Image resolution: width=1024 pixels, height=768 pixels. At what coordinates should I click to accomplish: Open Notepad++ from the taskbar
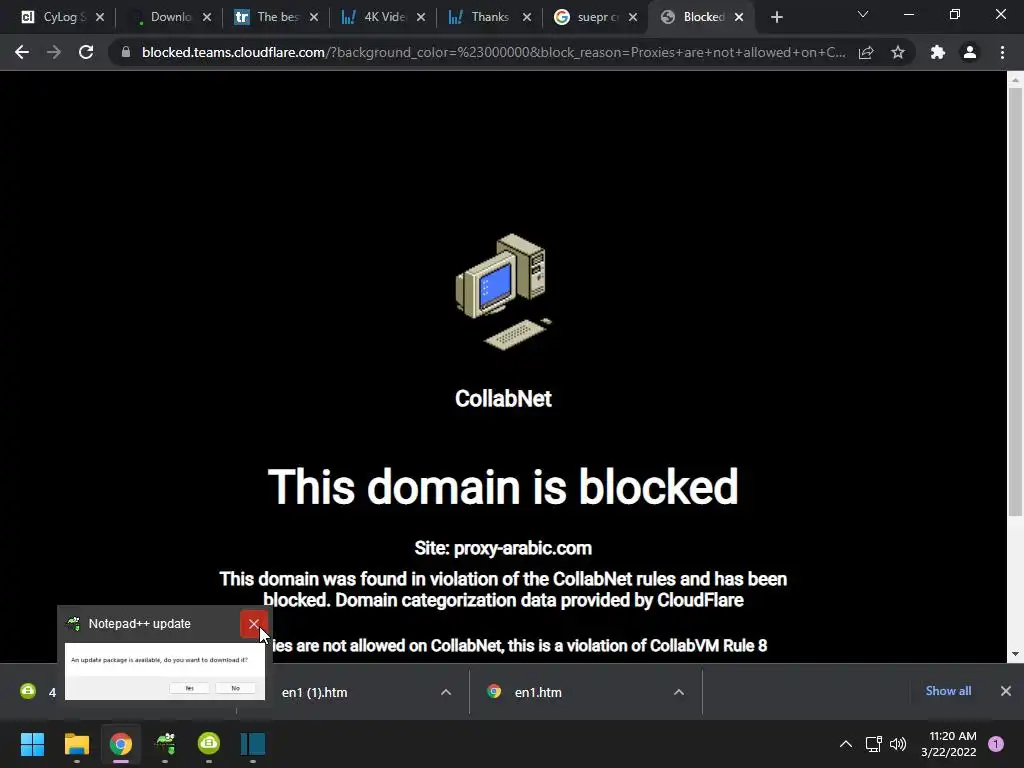165,744
